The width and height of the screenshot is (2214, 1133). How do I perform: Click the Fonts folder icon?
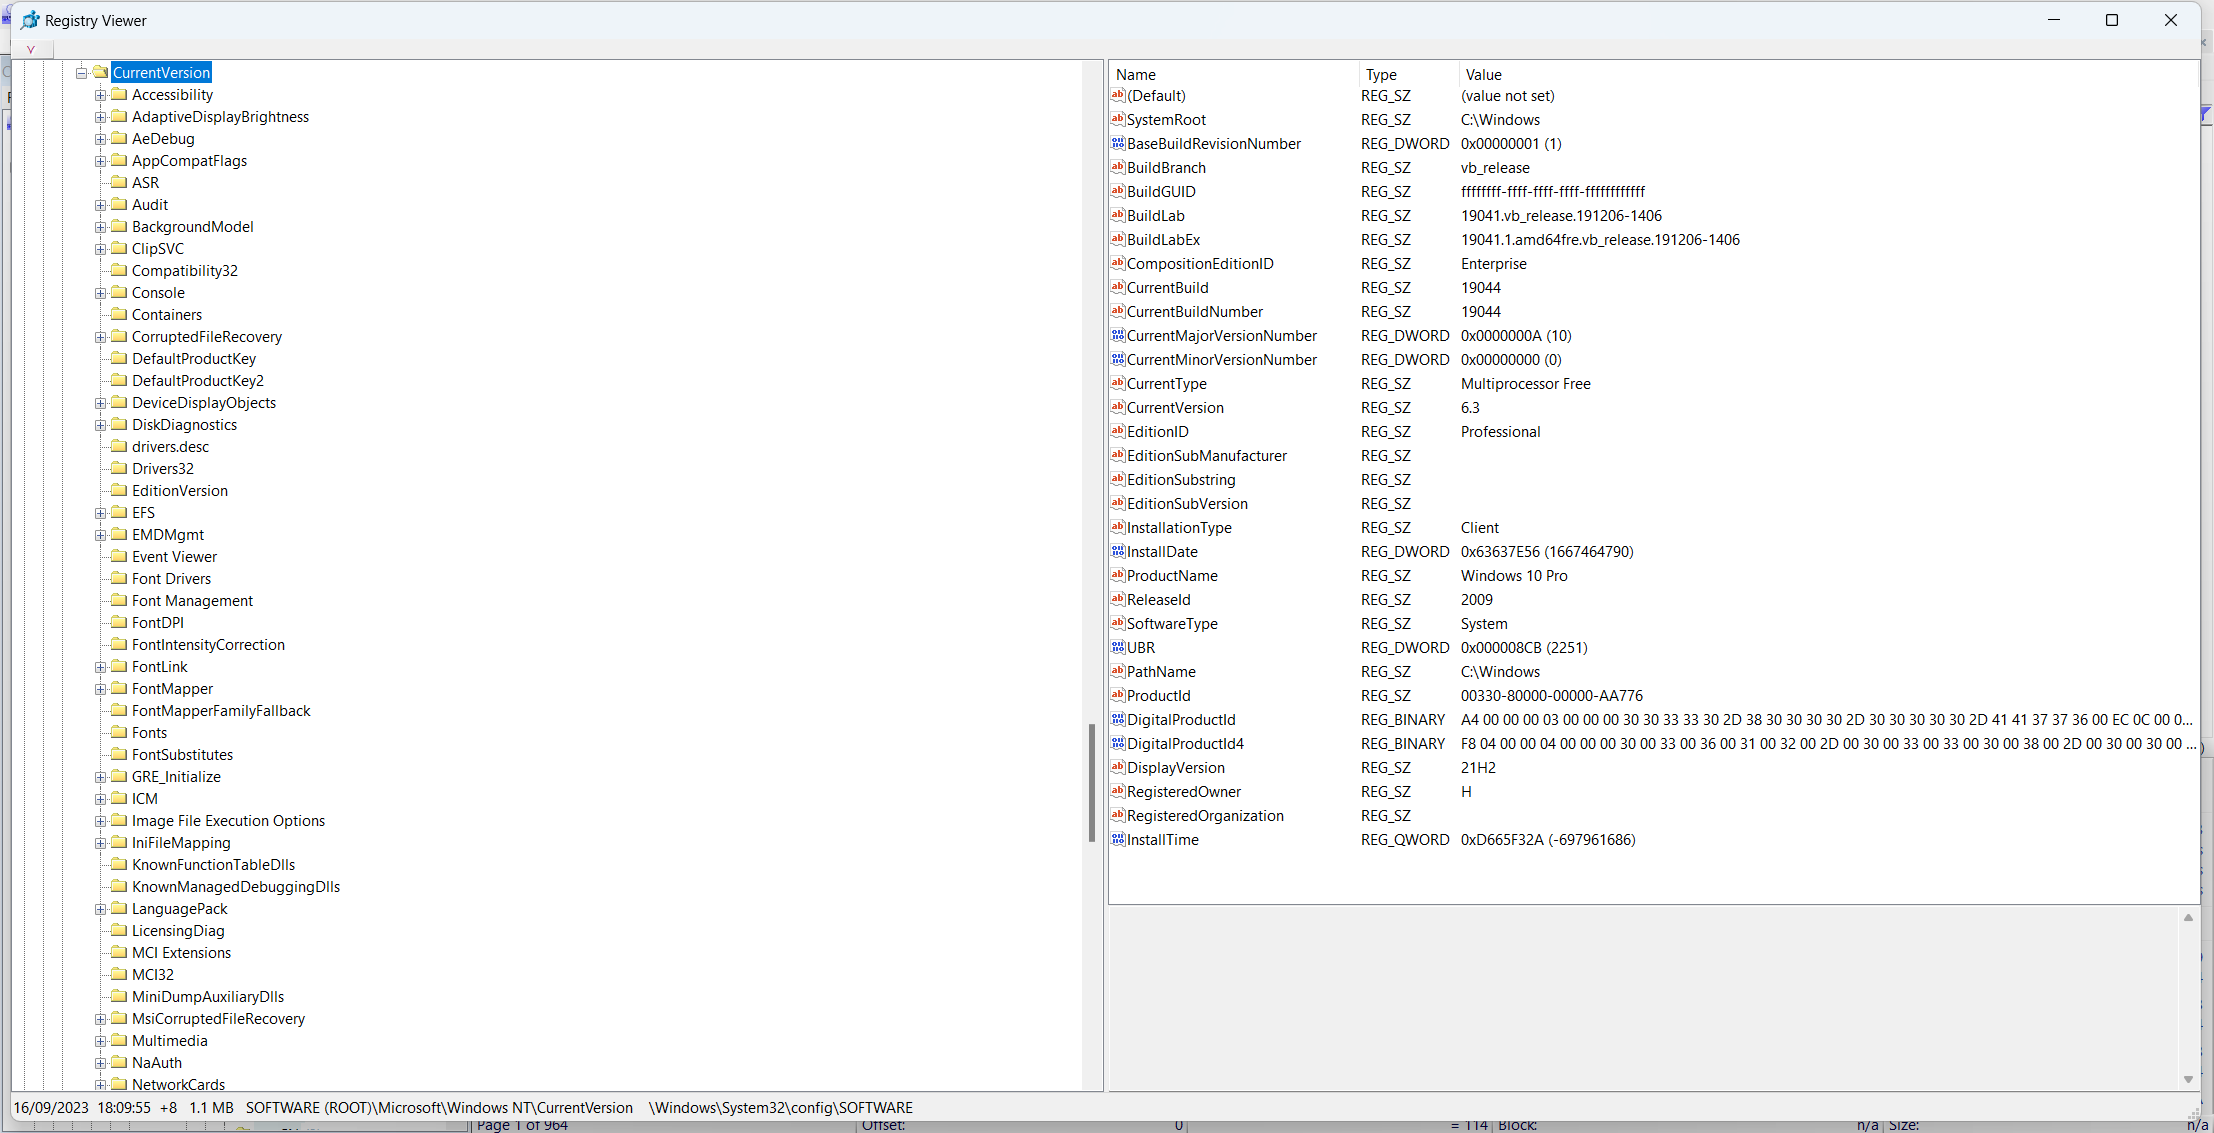119,732
